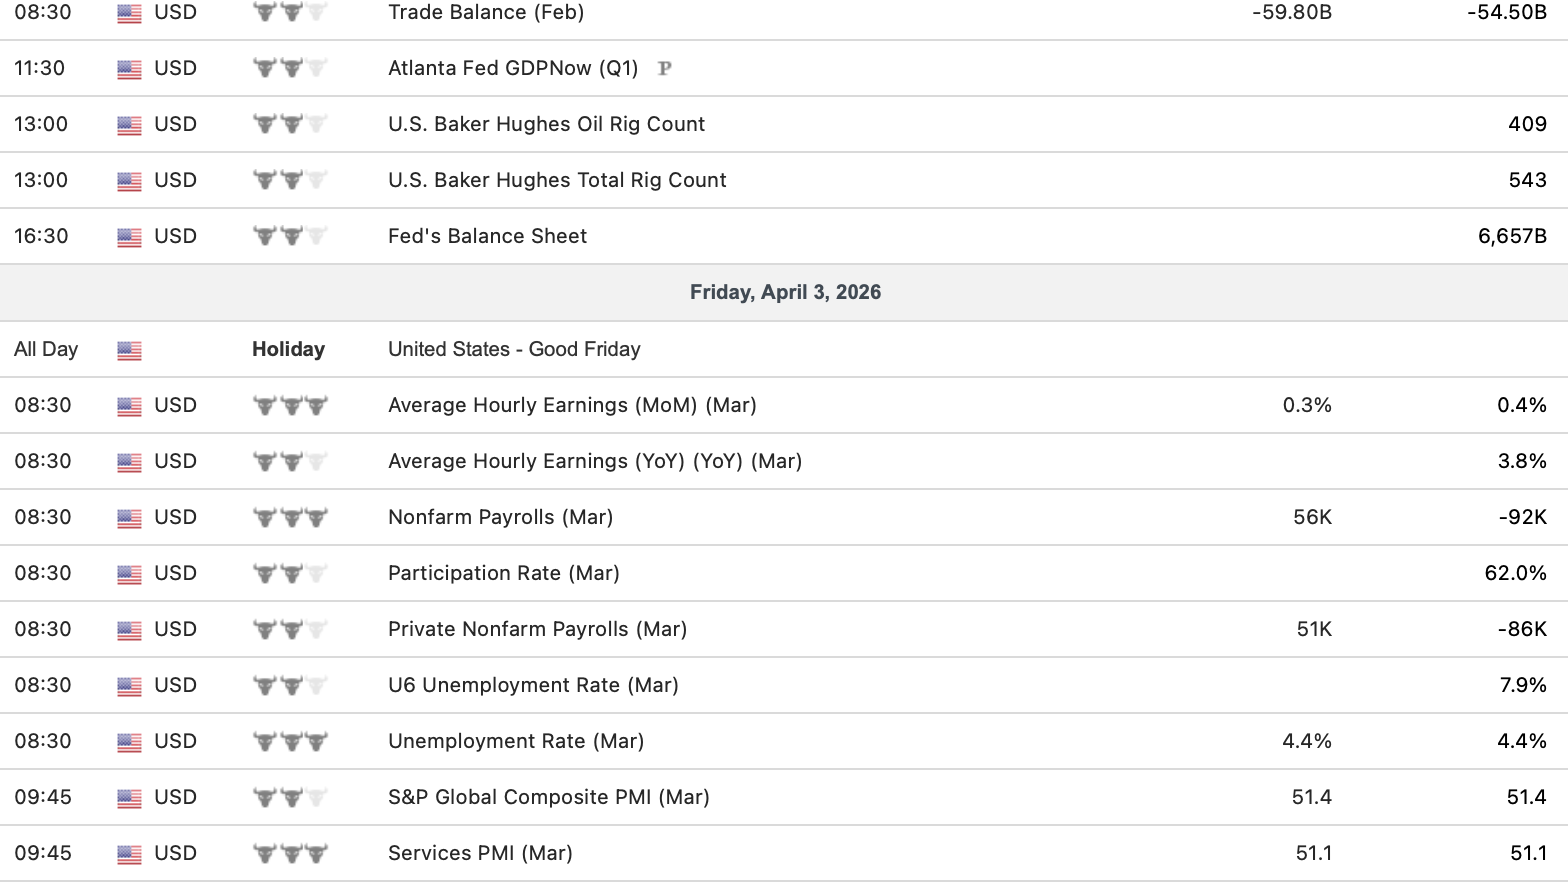1568x892 pixels.
Task: Click the US flag in the Private Nonfarm Payrolls row
Action: click(x=129, y=631)
